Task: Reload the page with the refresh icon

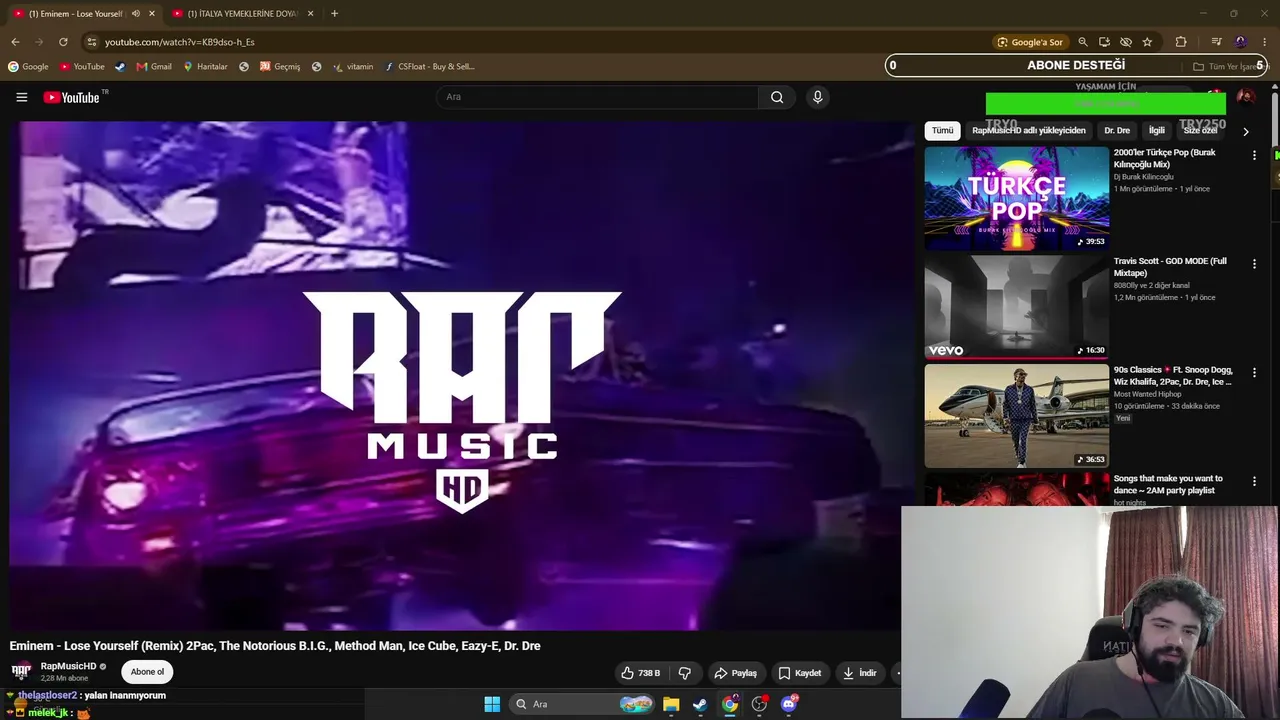Action: pos(63,42)
